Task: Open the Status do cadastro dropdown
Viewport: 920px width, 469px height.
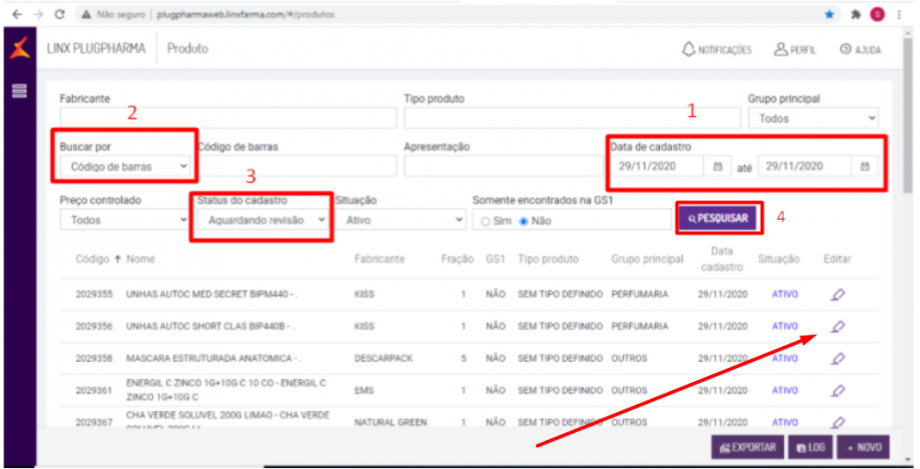Action: pos(260,219)
